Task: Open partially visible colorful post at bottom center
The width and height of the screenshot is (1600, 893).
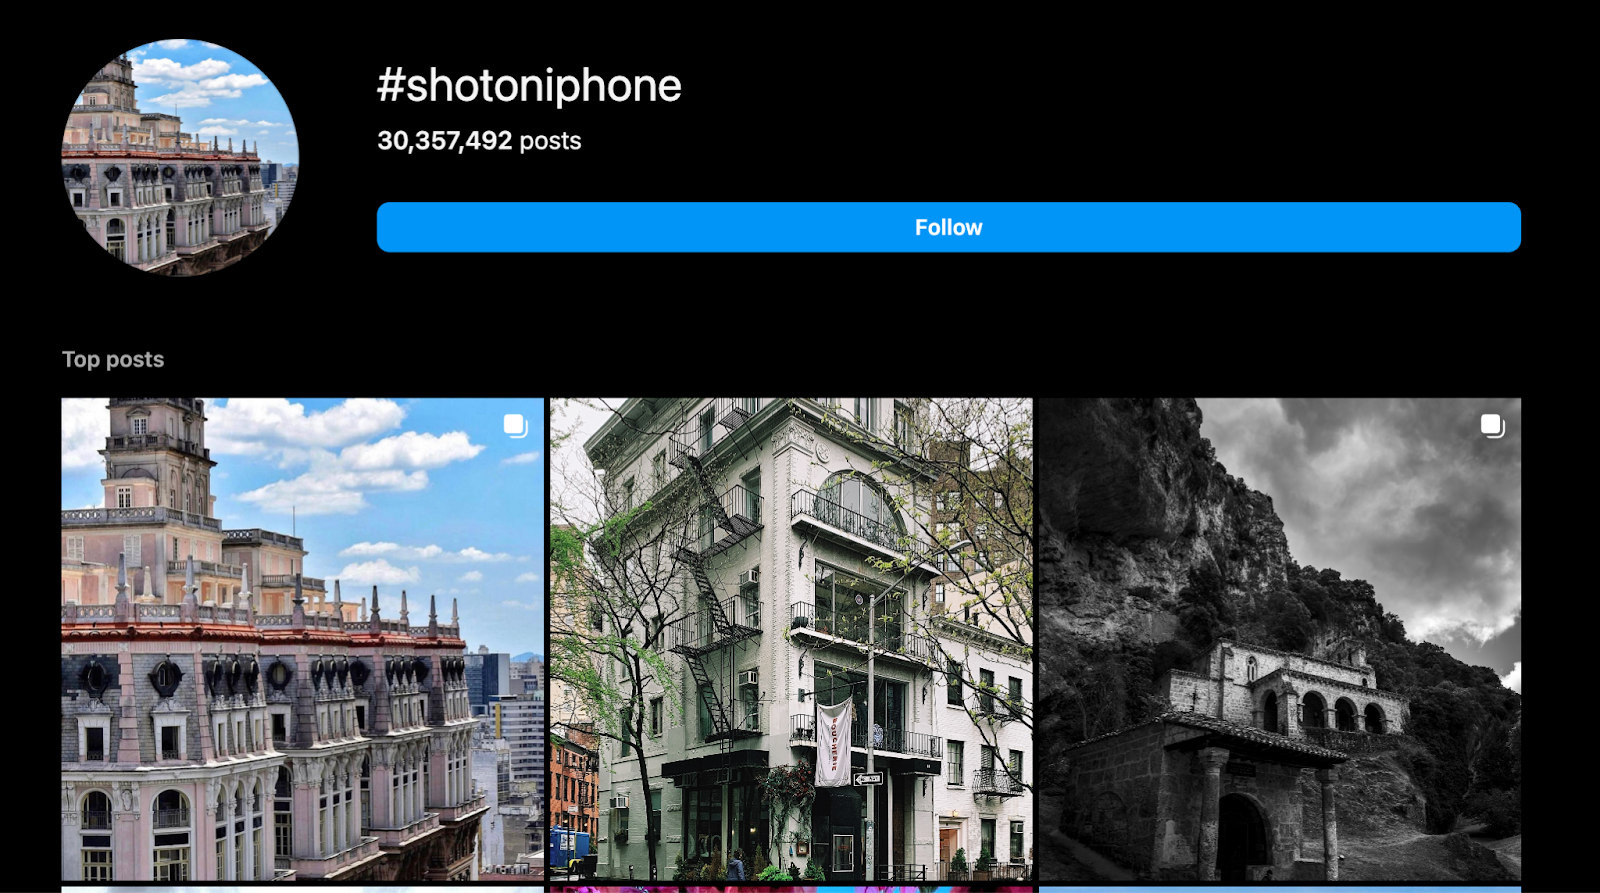Action: pos(791,889)
